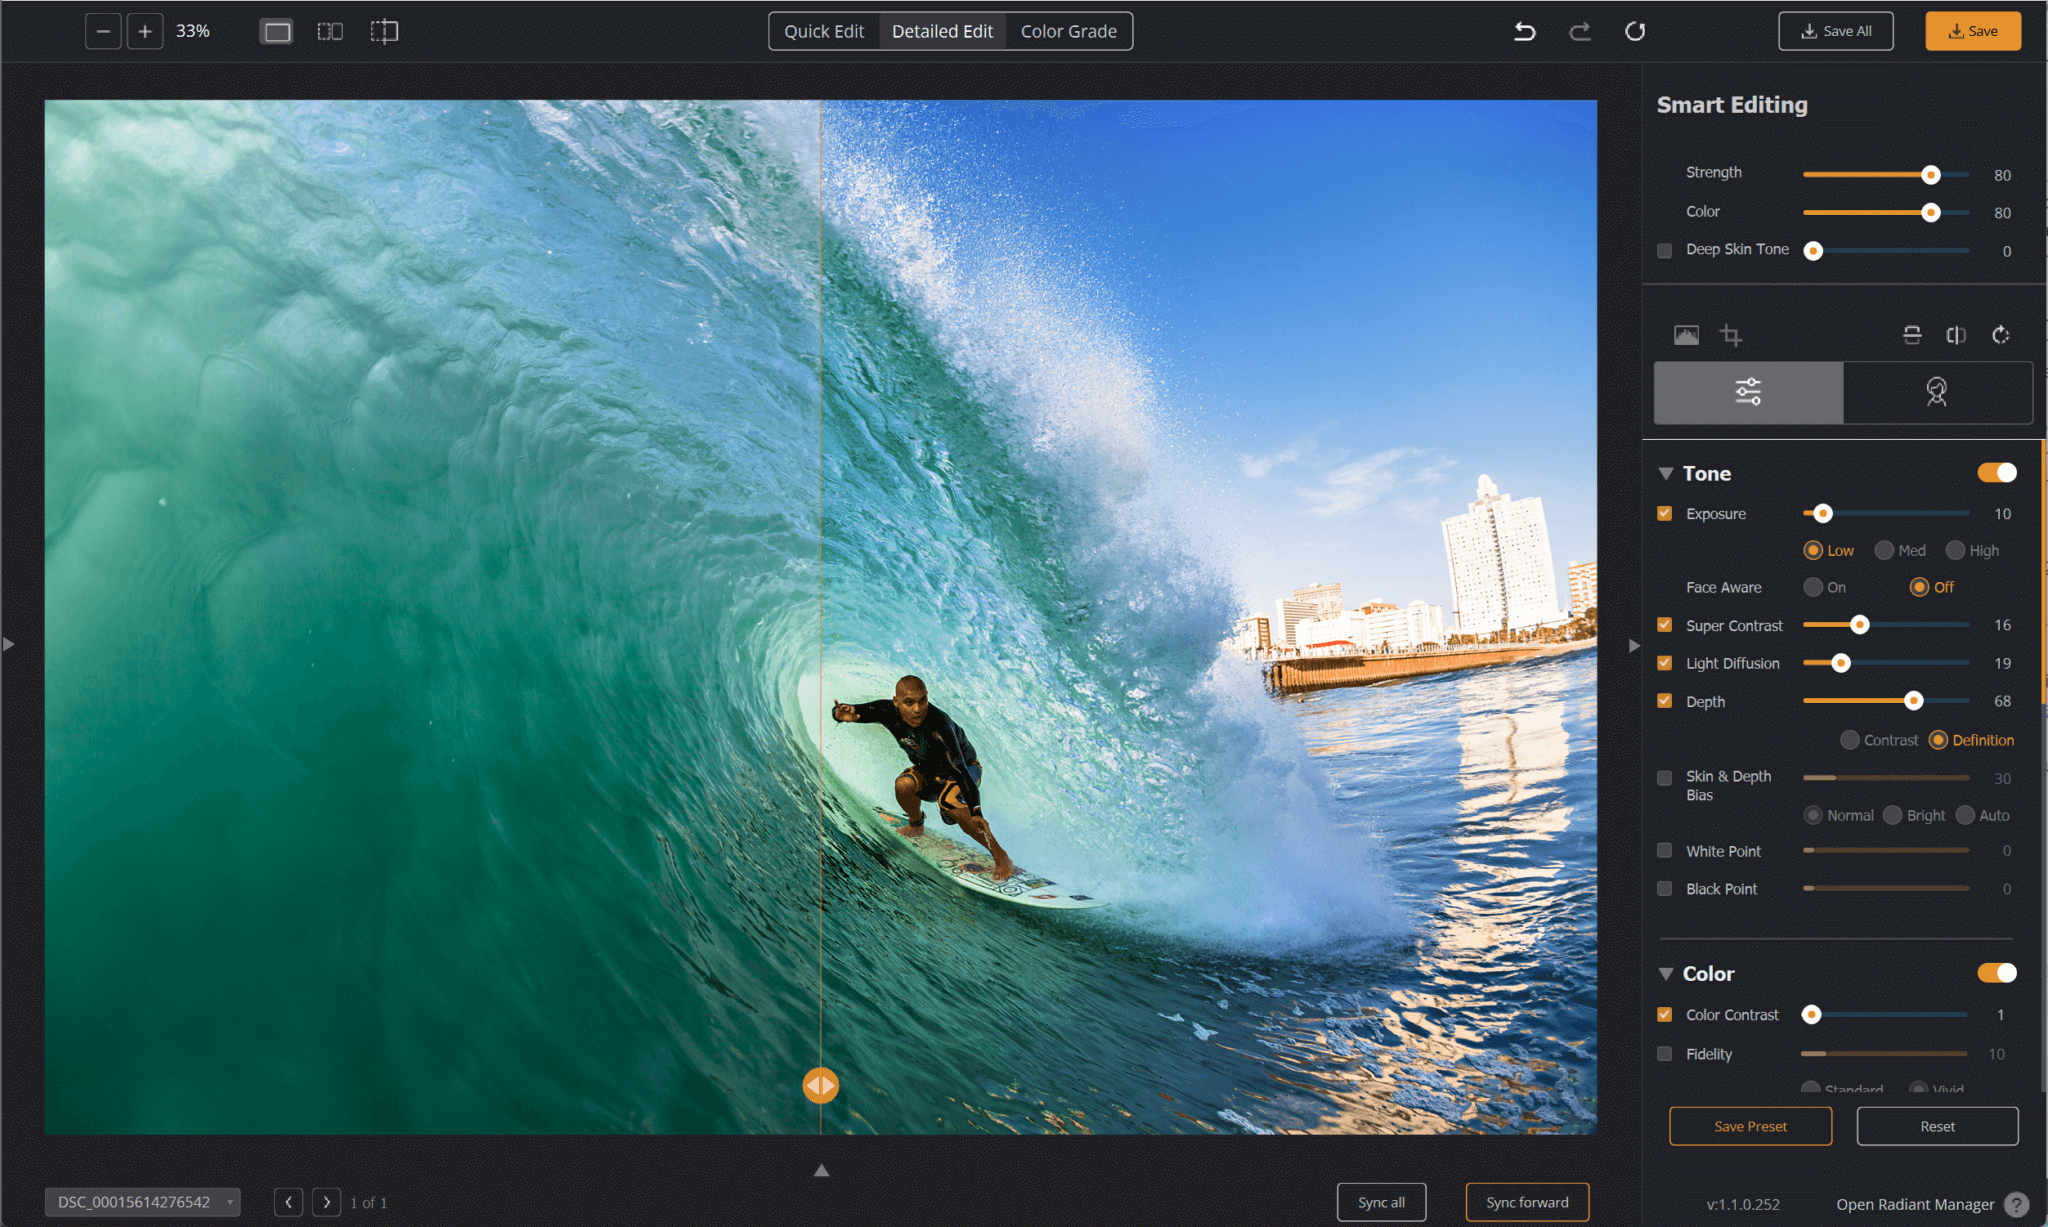
Task: Click the before/after comparison arrow
Action: tap(822, 1084)
